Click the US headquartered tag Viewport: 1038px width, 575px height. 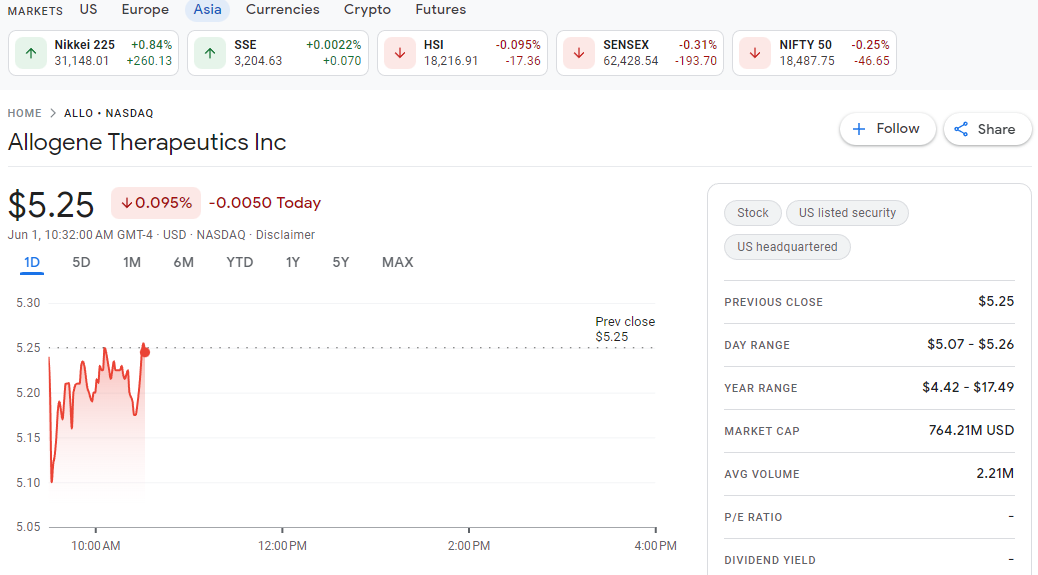point(787,247)
